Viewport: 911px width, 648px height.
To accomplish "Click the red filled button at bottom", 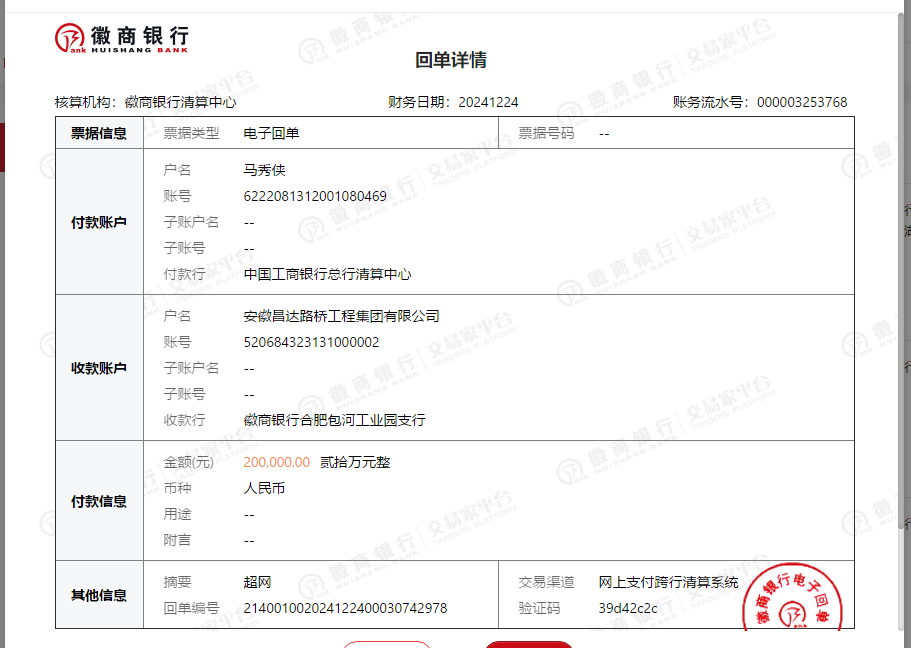I will (x=529, y=644).
